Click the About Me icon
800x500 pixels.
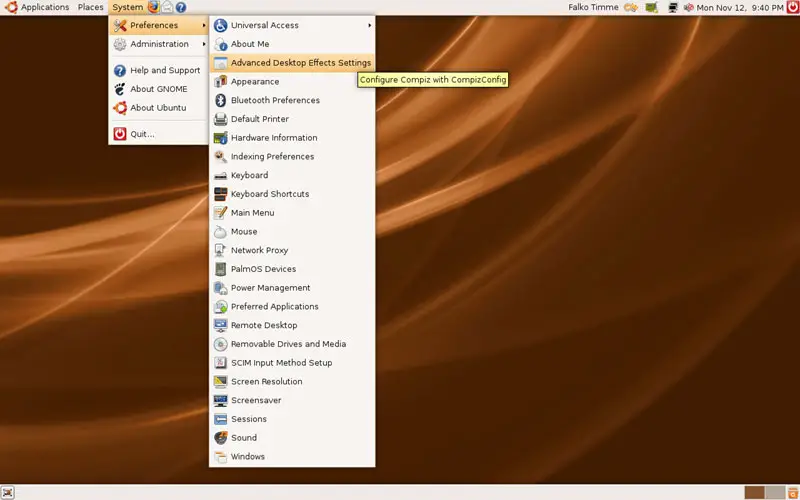point(220,44)
